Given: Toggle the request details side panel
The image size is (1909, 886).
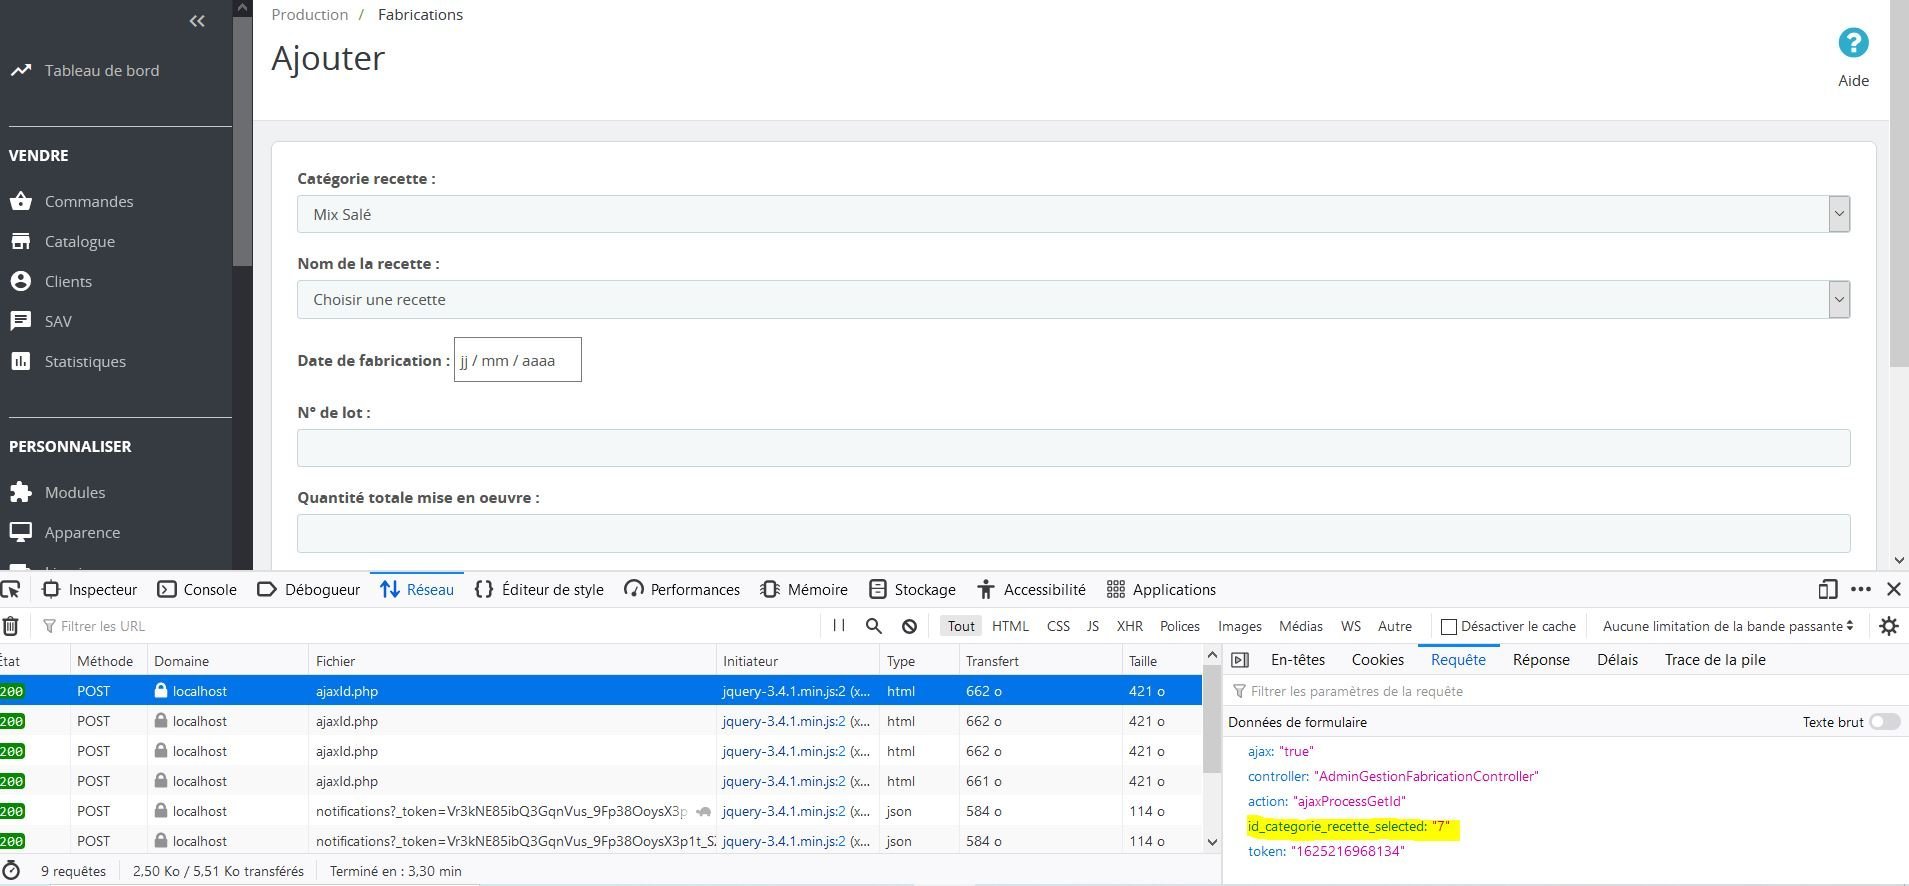Looking at the screenshot, I should [x=1240, y=660].
